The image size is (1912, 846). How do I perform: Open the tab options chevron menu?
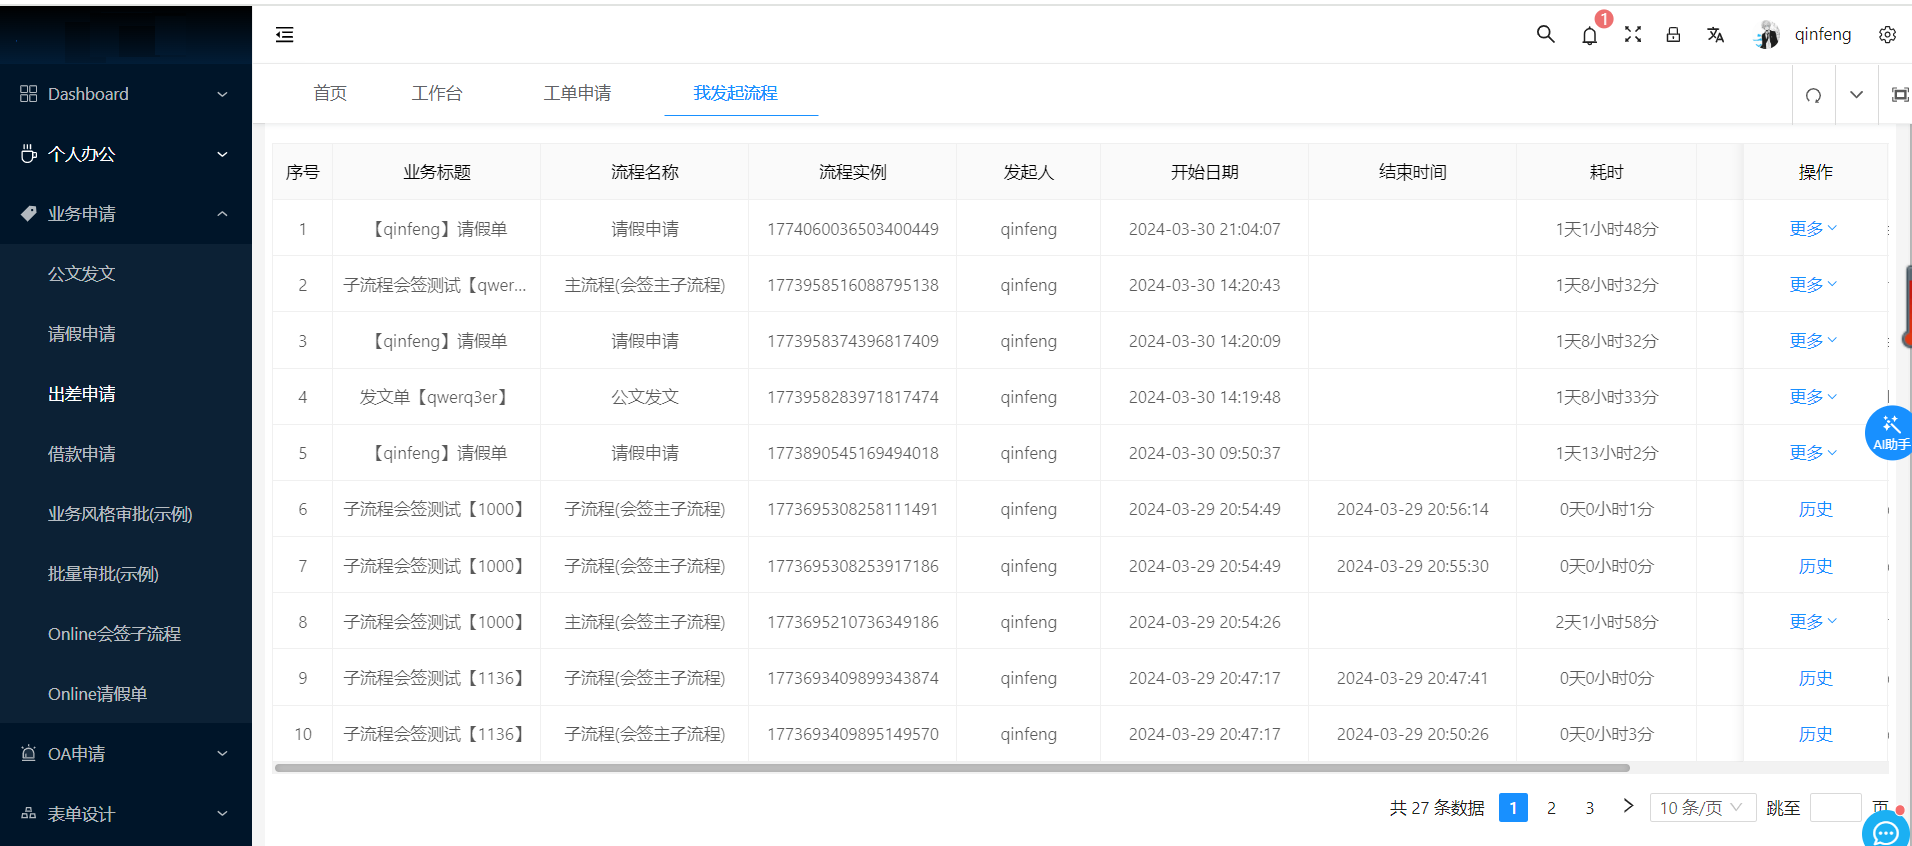tap(1856, 95)
